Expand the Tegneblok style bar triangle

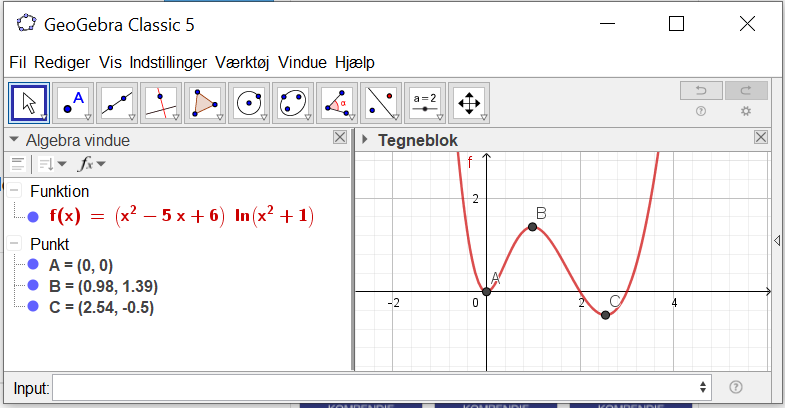click(x=364, y=139)
